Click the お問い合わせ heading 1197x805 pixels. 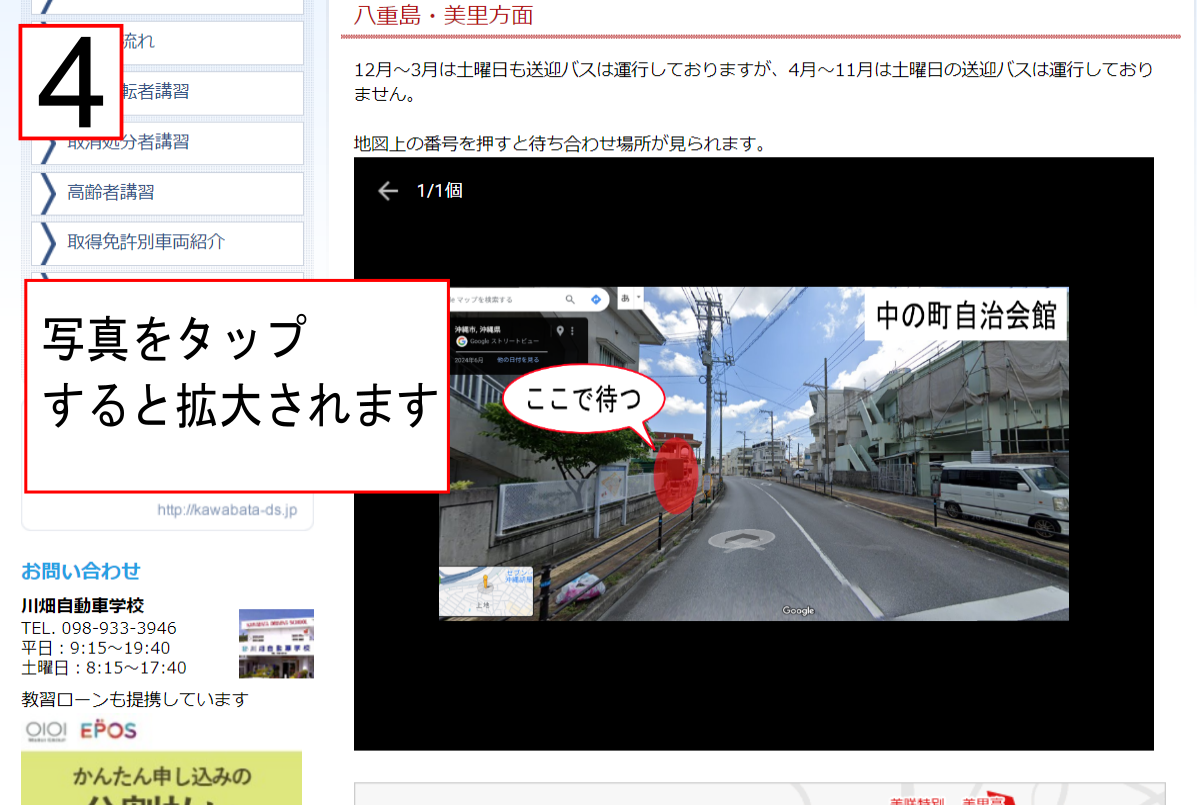point(81,571)
